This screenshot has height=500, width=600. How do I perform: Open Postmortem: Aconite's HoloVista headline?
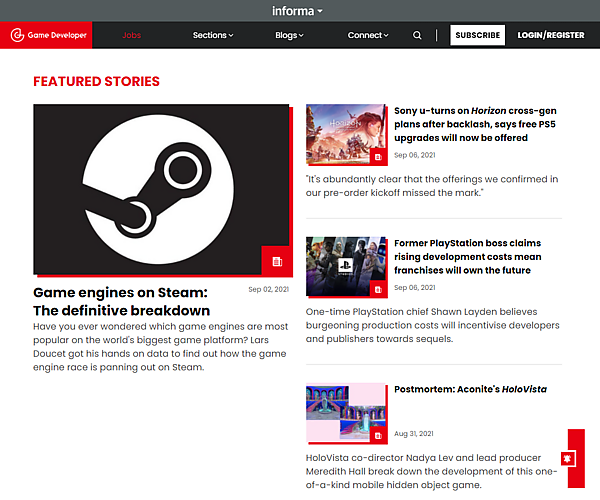click(470, 389)
